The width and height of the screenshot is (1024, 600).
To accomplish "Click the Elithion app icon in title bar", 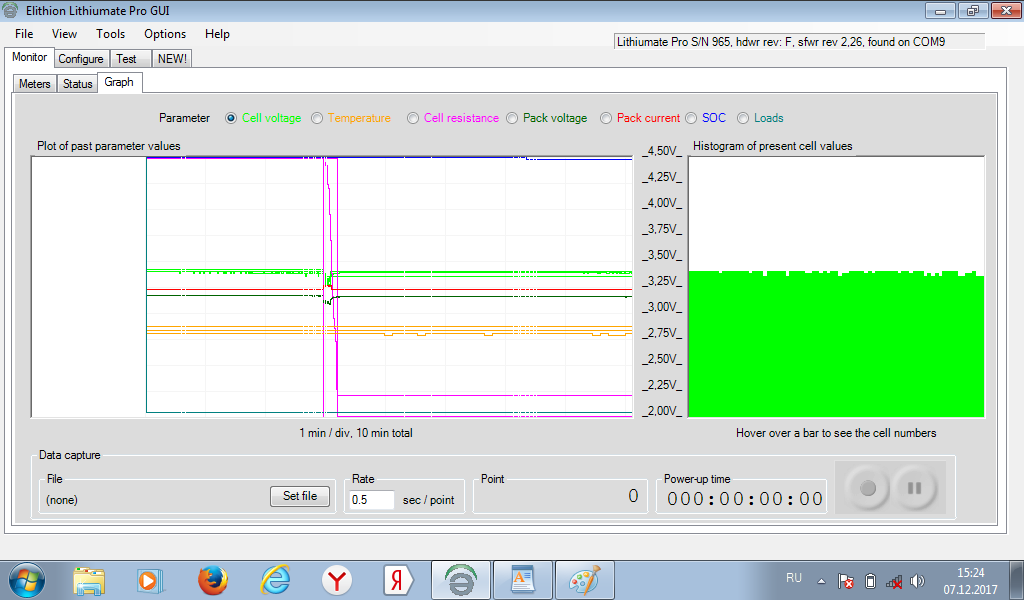I will [10, 10].
